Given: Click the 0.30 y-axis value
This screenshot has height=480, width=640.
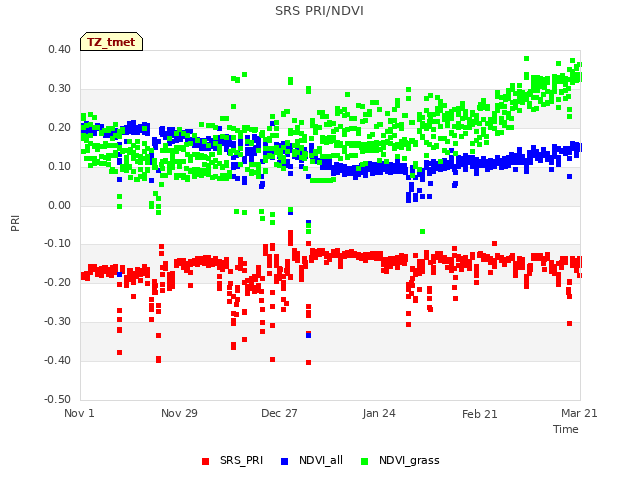Looking at the screenshot, I should coord(60,89).
